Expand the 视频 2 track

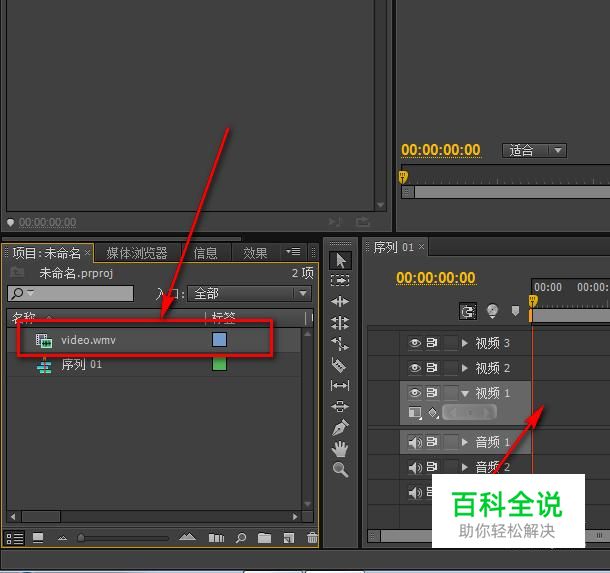(x=465, y=368)
